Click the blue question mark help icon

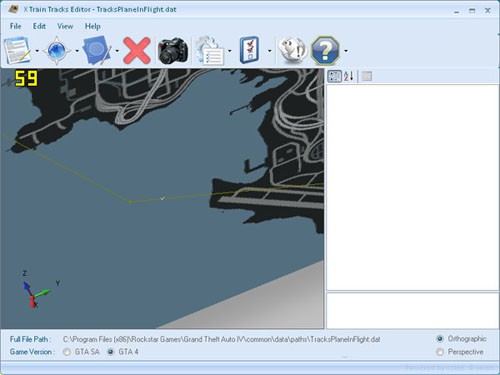(x=326, y=51)
